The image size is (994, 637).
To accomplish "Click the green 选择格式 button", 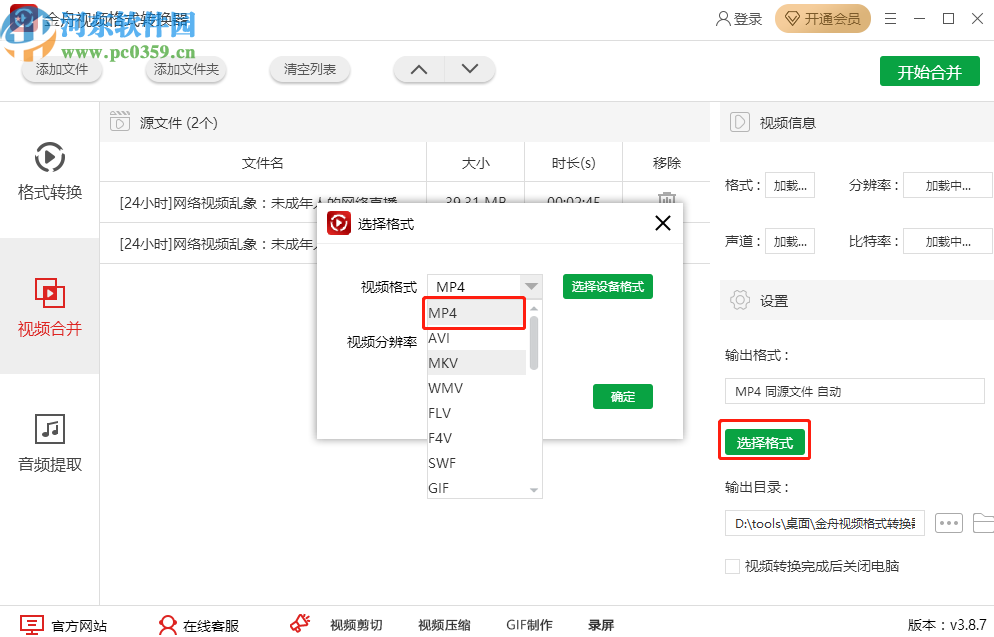I will click(x=765, y=442).
